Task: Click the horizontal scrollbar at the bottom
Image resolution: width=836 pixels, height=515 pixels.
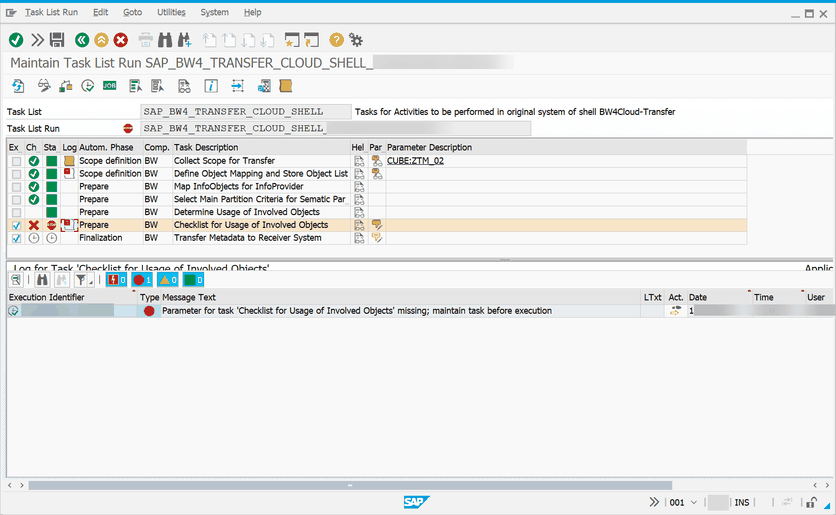Action: click(350, 485)
